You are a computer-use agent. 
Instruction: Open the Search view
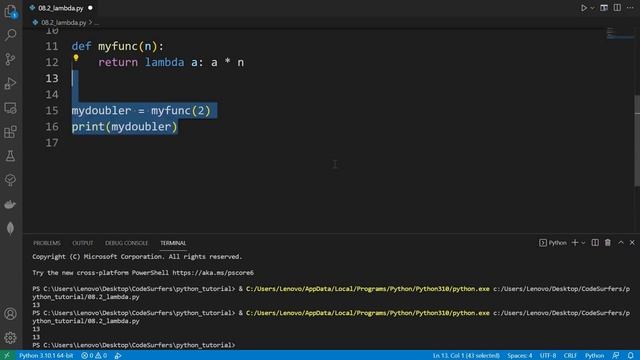(10, 35)
